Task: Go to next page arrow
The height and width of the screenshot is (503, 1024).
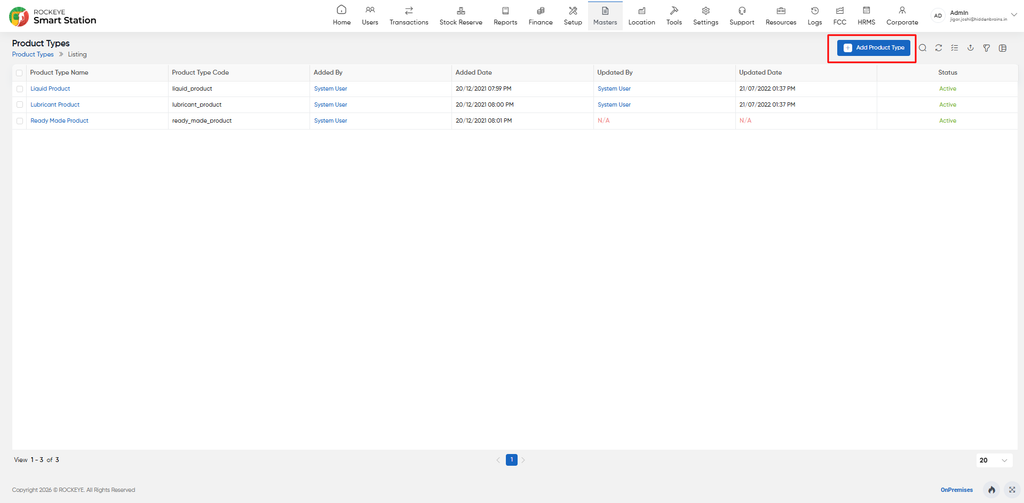Action: coord(523,460)
